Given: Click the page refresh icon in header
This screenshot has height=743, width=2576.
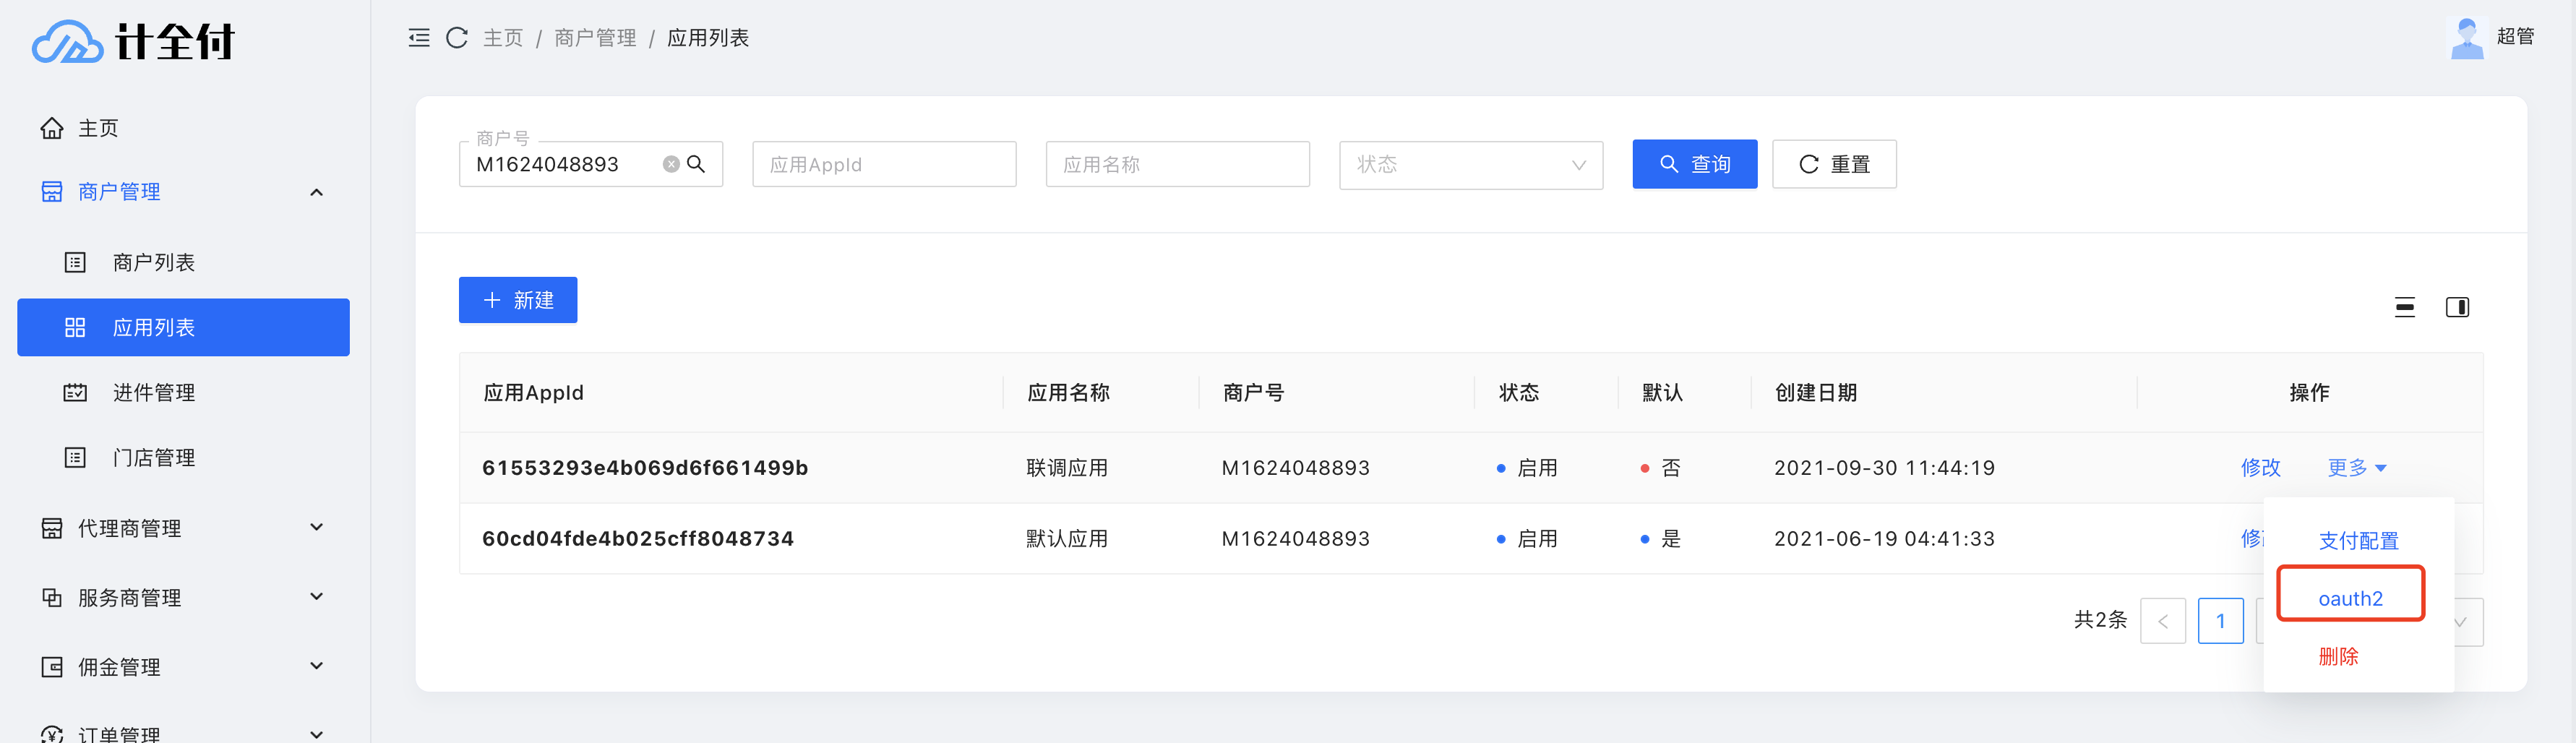Looking at the screenshot, I should (457, 38).
